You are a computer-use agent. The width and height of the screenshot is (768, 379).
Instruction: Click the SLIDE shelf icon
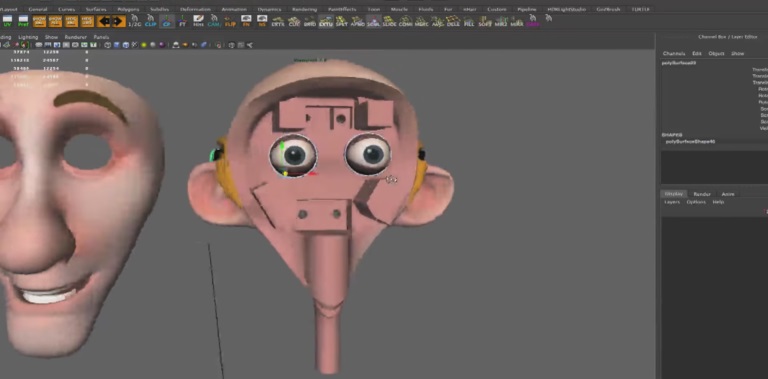click(389, 21)
